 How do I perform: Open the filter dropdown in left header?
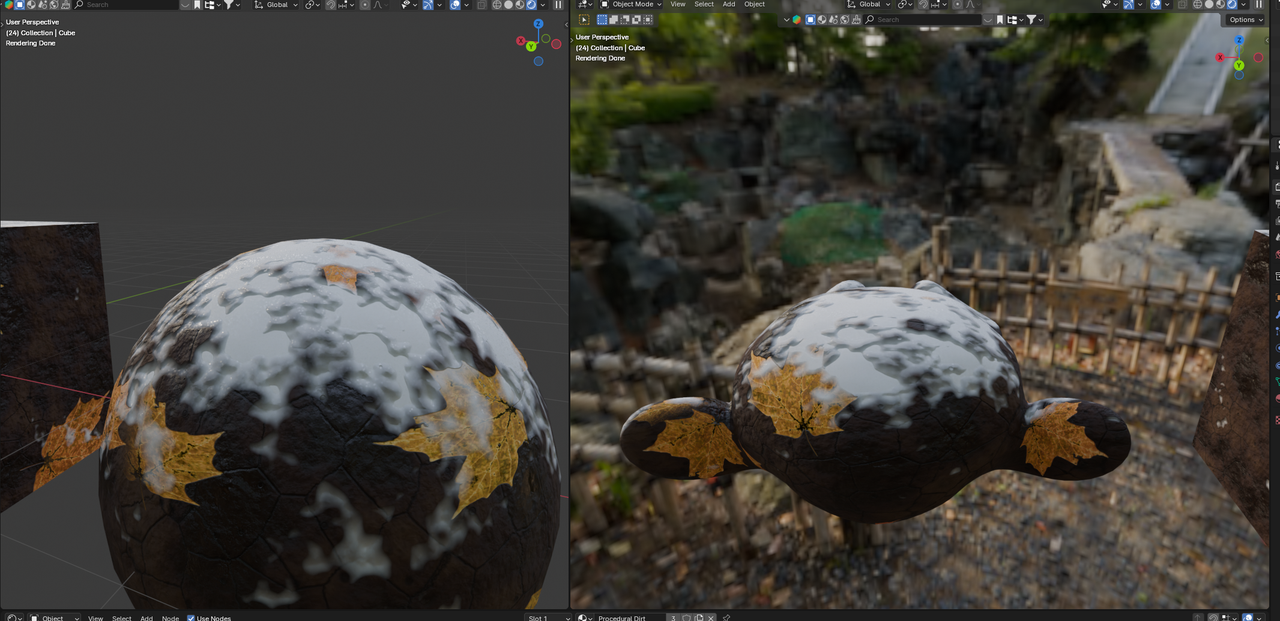point(232,5)
